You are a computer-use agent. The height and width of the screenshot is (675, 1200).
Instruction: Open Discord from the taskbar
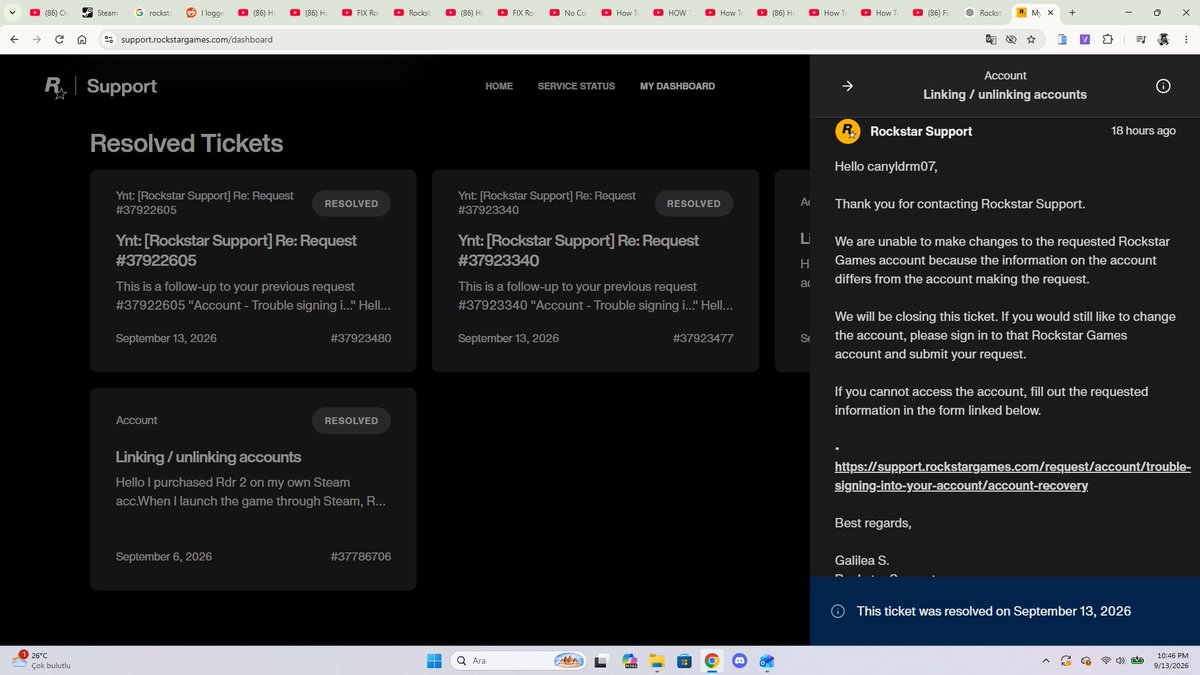coord(739,661)
